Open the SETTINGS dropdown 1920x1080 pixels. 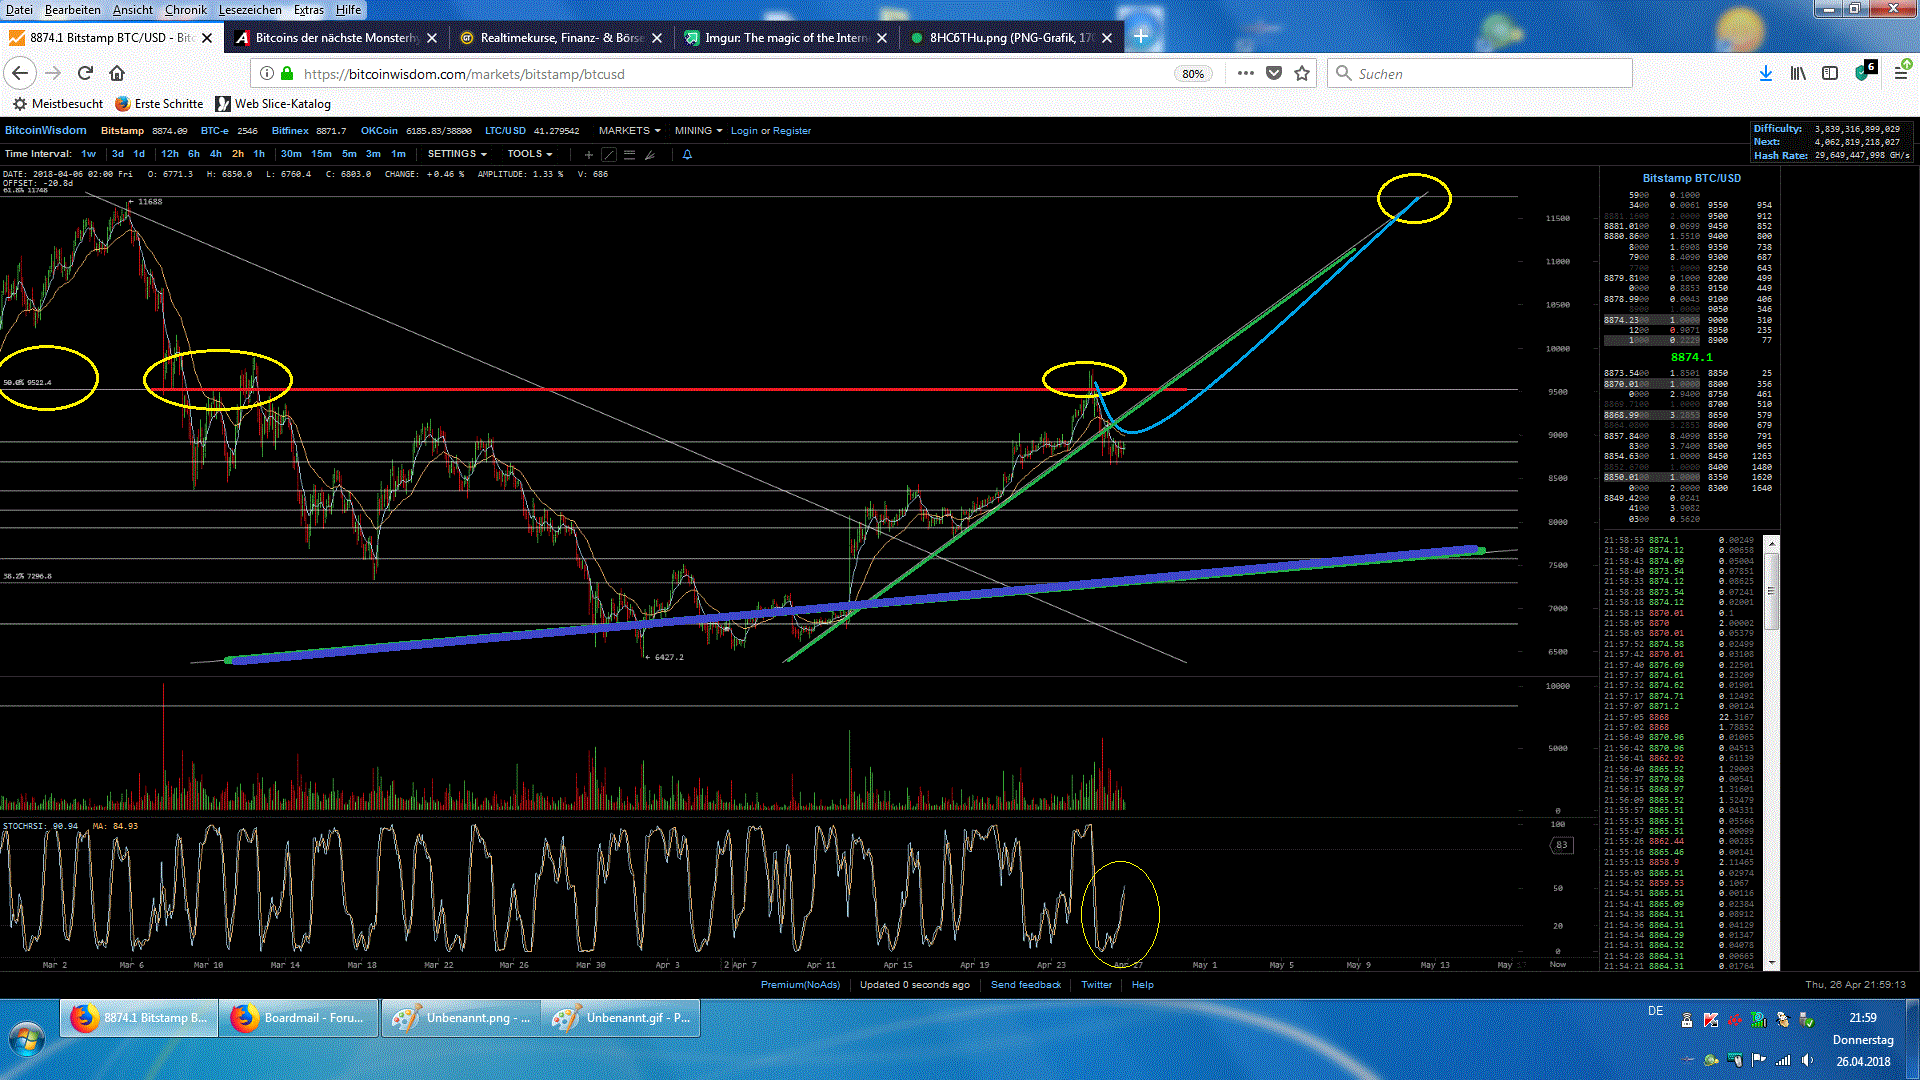pos(457,154)
